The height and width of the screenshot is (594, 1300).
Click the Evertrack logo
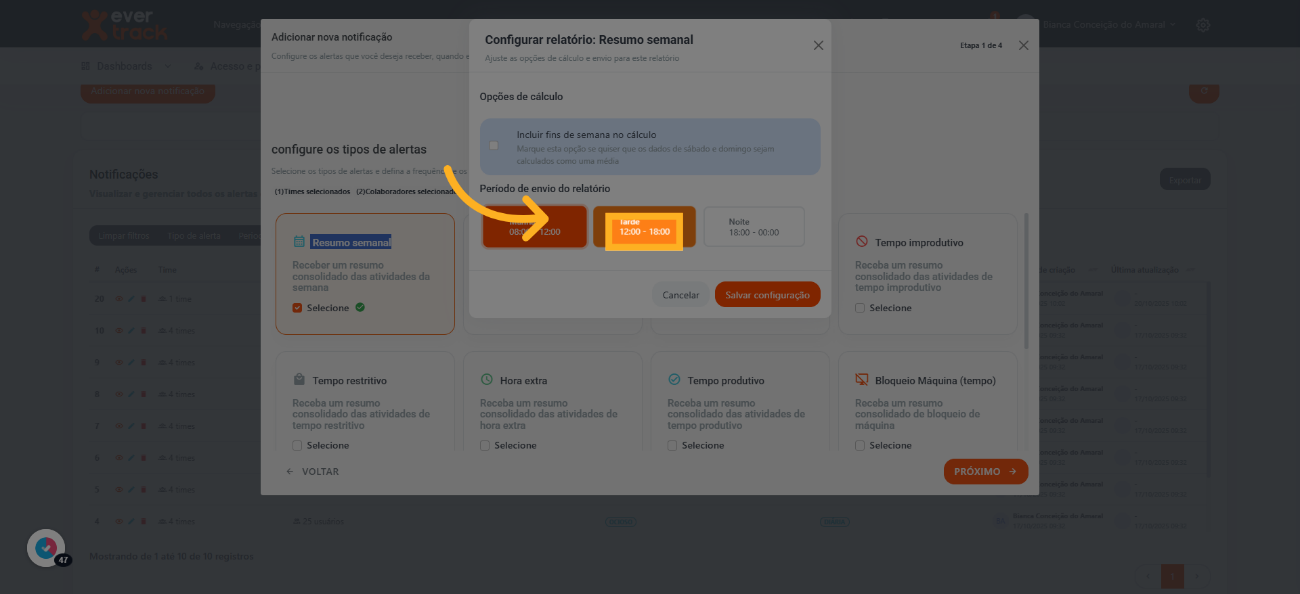pyautogui.click(x=125, y=24)
